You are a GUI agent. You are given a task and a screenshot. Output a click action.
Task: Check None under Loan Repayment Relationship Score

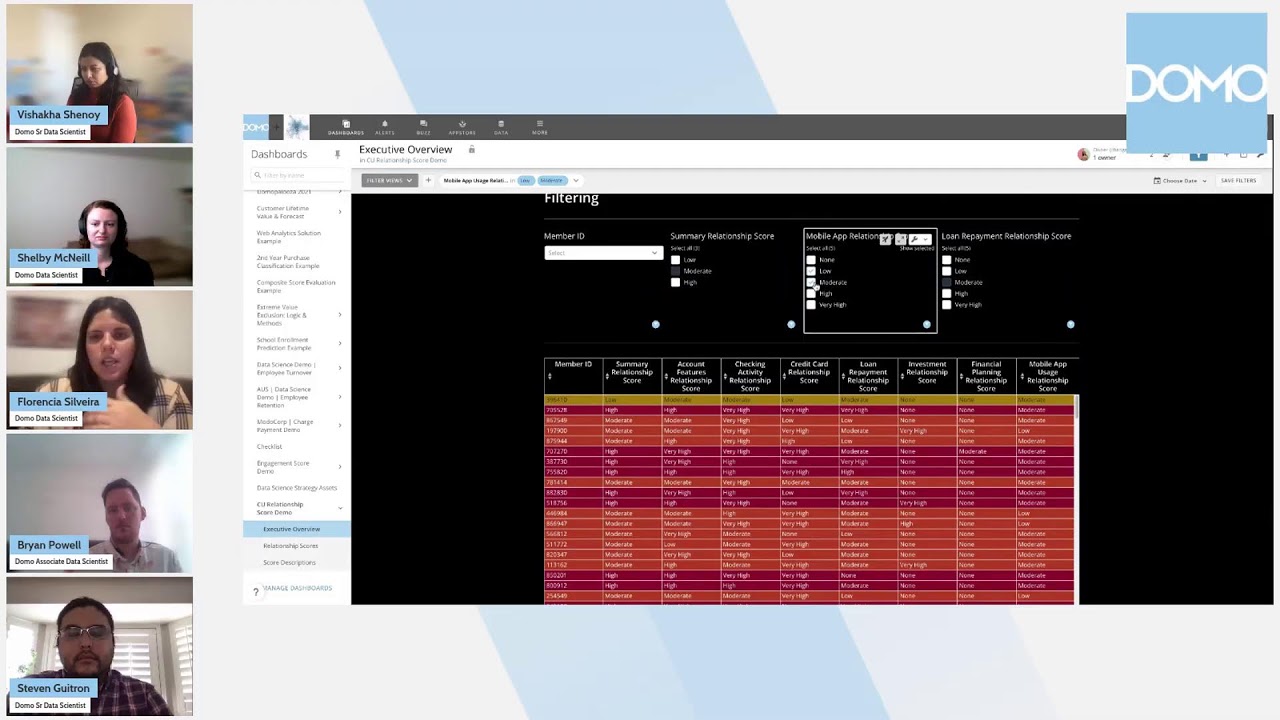(x=947, y=260)
